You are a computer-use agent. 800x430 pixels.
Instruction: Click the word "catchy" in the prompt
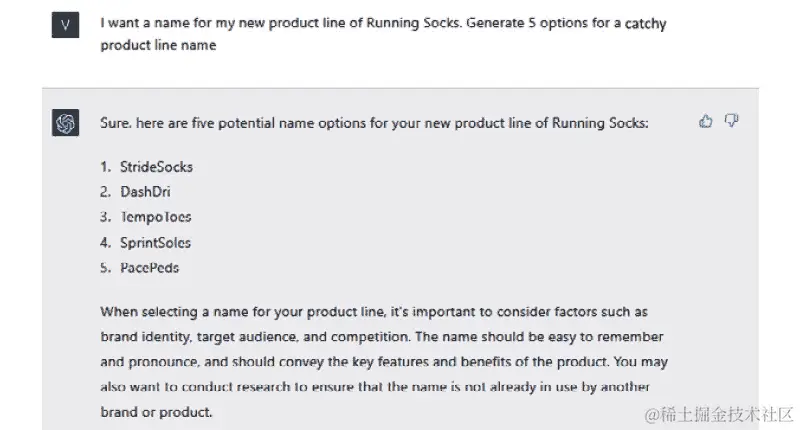point(646,23)
